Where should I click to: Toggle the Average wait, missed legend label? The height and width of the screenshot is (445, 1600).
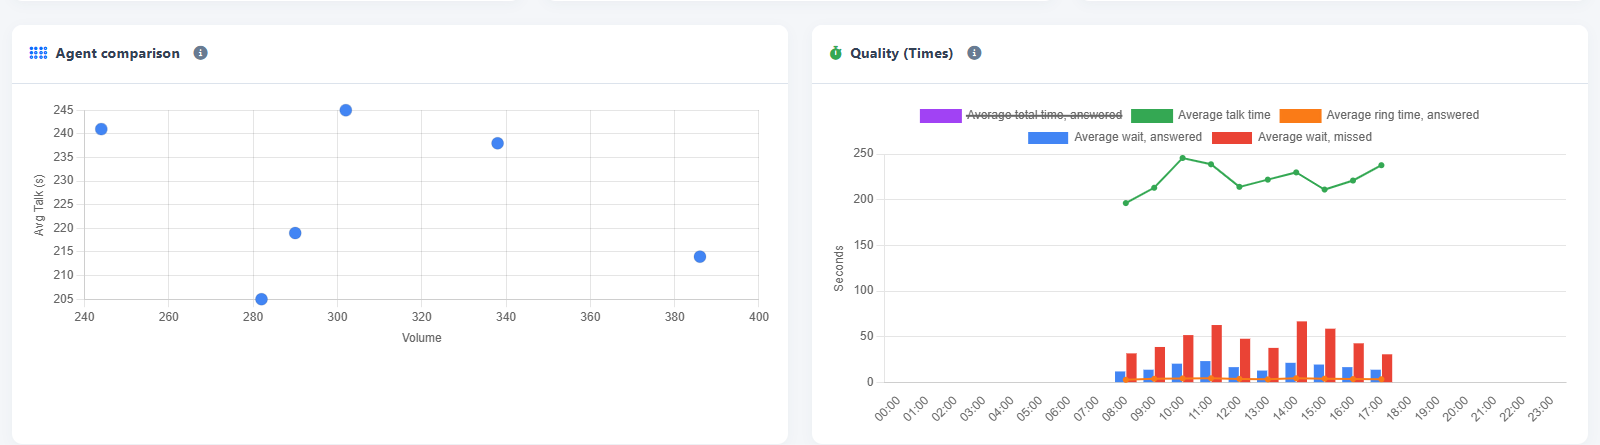[x=1315, y=137]
